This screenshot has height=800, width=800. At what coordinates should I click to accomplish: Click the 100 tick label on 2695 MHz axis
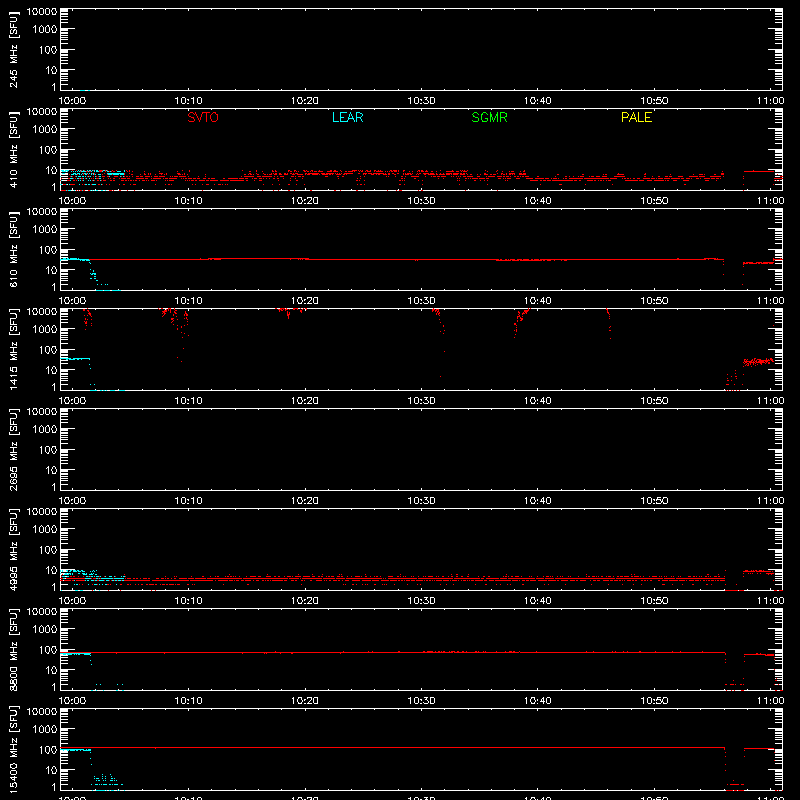point(48,449)
